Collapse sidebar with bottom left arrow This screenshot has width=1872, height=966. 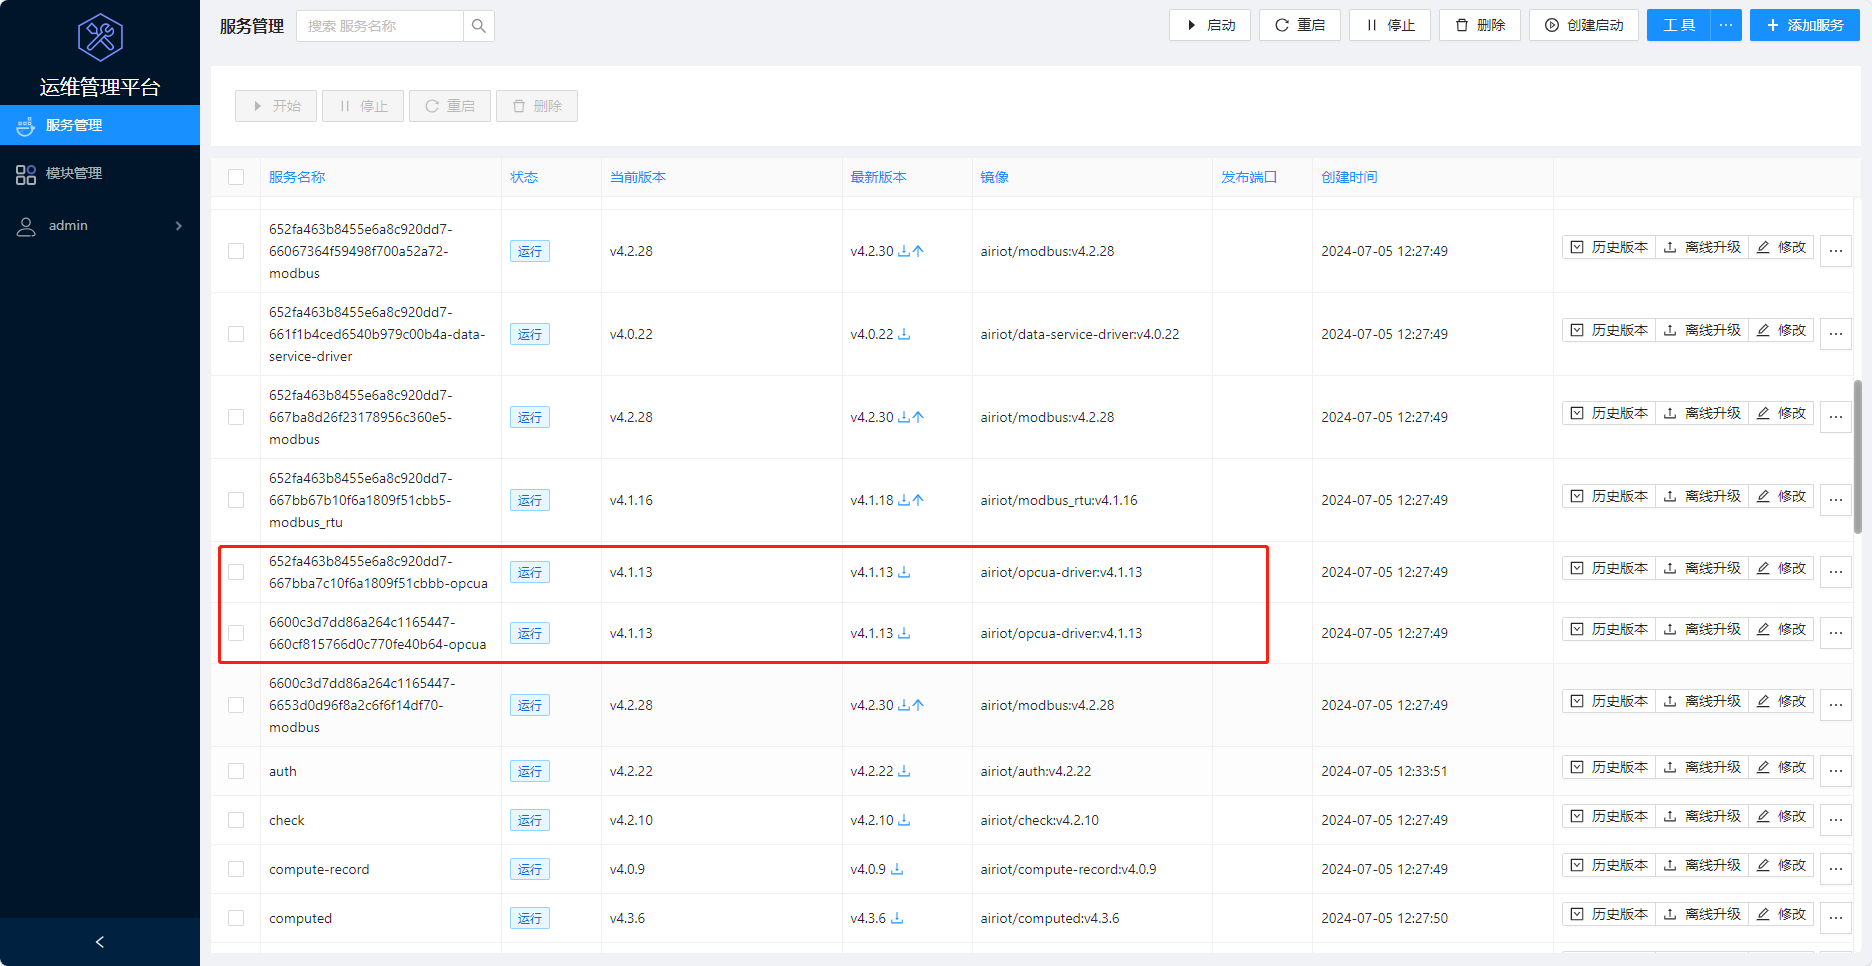[100, 942]
